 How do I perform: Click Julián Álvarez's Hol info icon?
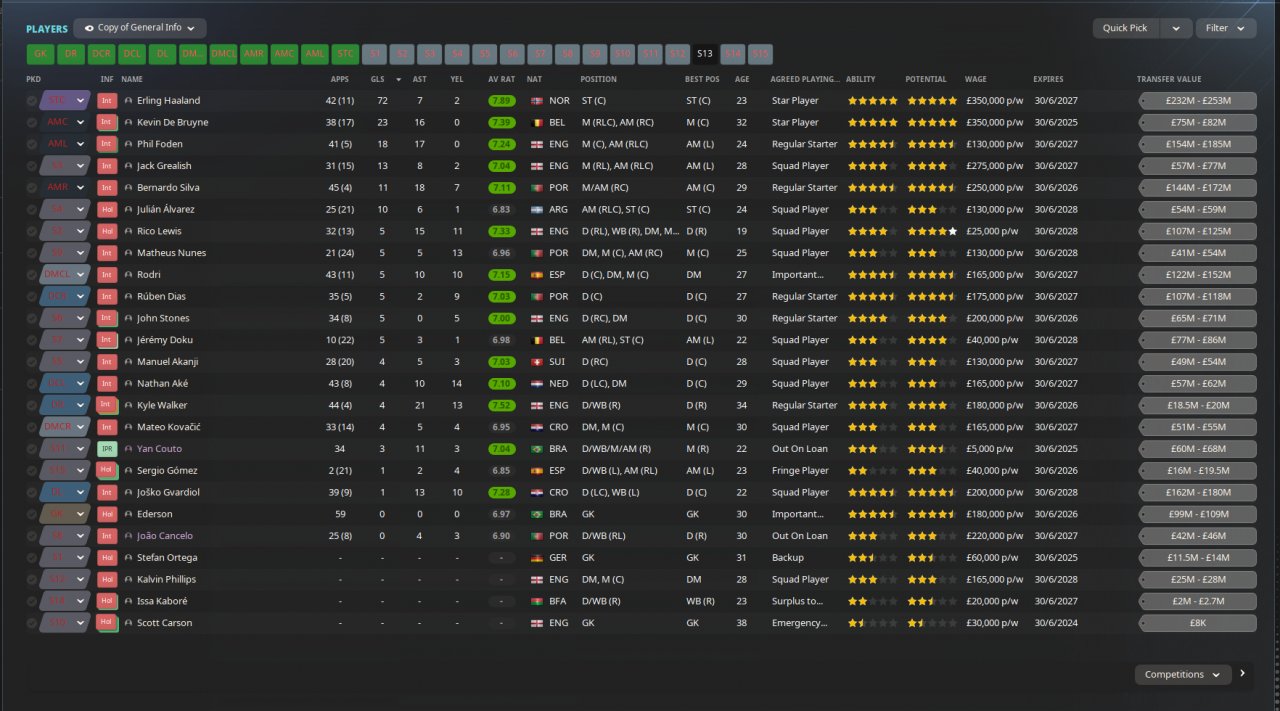pos(108,210)
